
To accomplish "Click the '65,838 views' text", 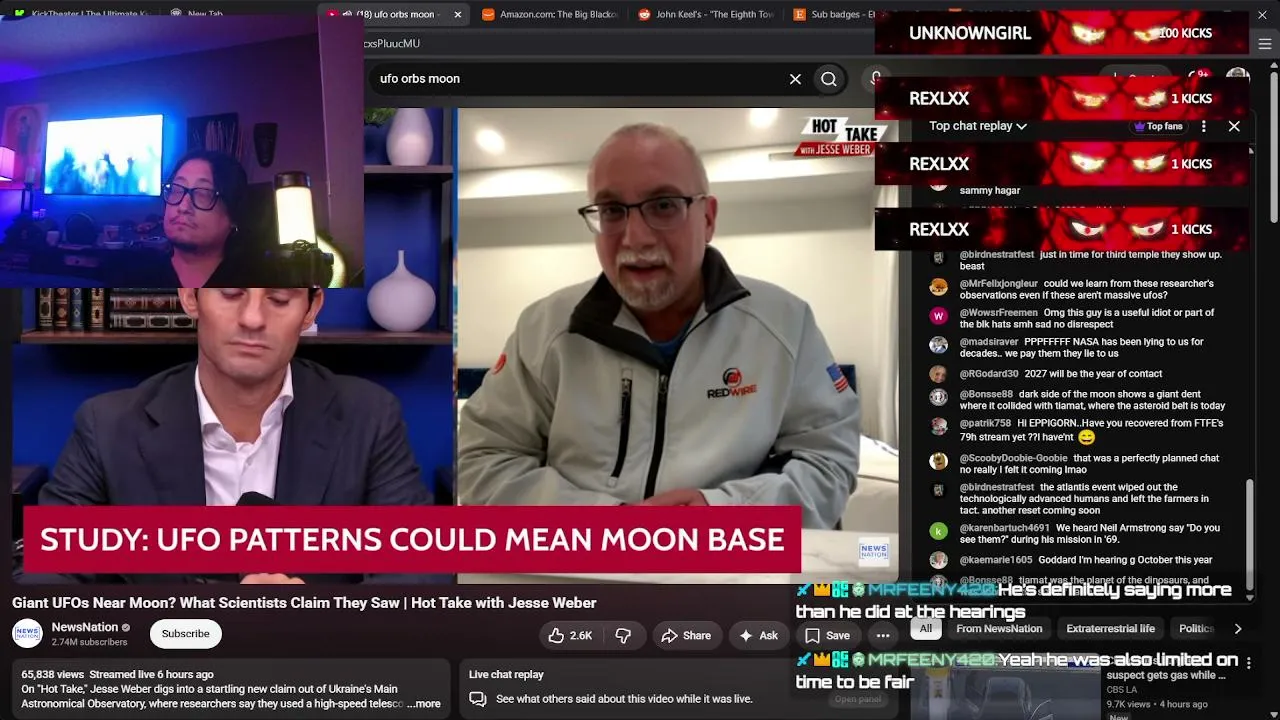I will click(x=54, y=675).
